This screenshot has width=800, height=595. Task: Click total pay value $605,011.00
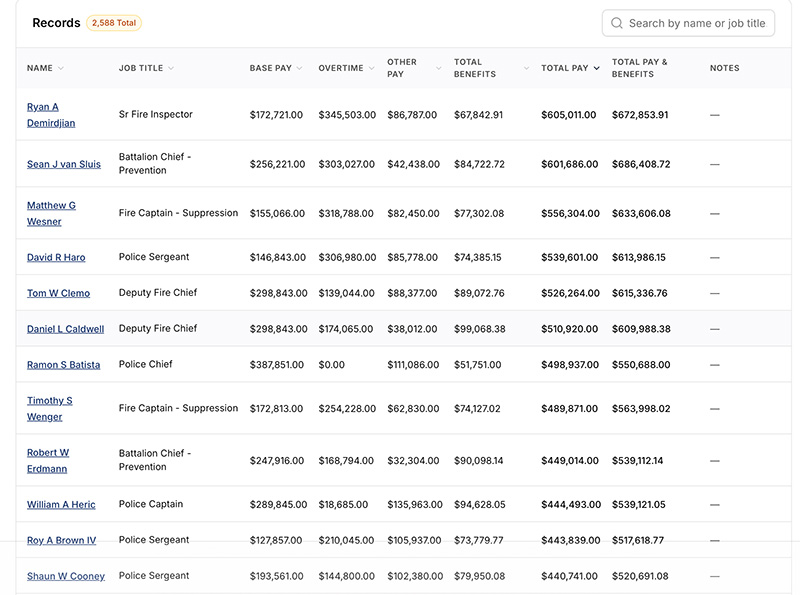(x=568, y=115)
